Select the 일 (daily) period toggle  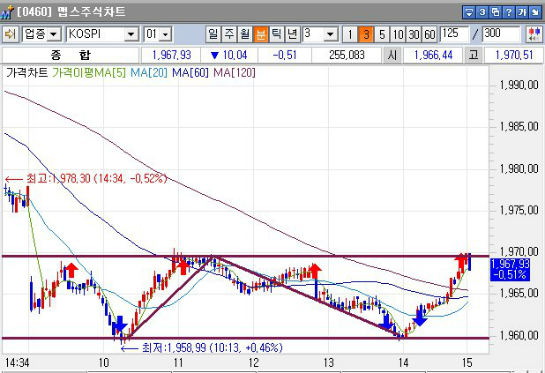tap(213, 34)
